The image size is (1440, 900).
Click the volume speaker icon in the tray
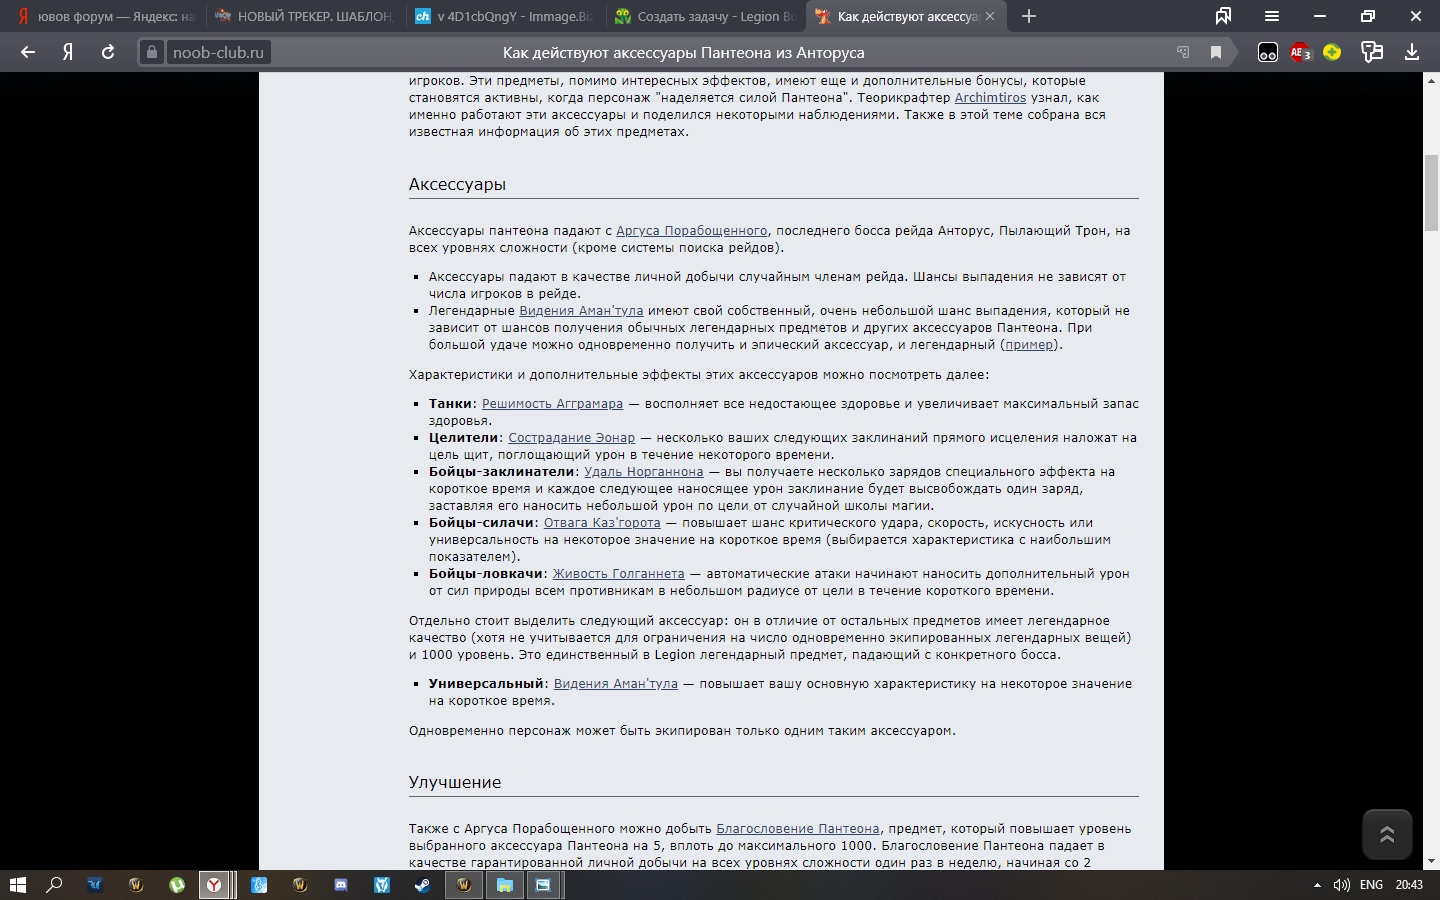tap(1342, 885)
